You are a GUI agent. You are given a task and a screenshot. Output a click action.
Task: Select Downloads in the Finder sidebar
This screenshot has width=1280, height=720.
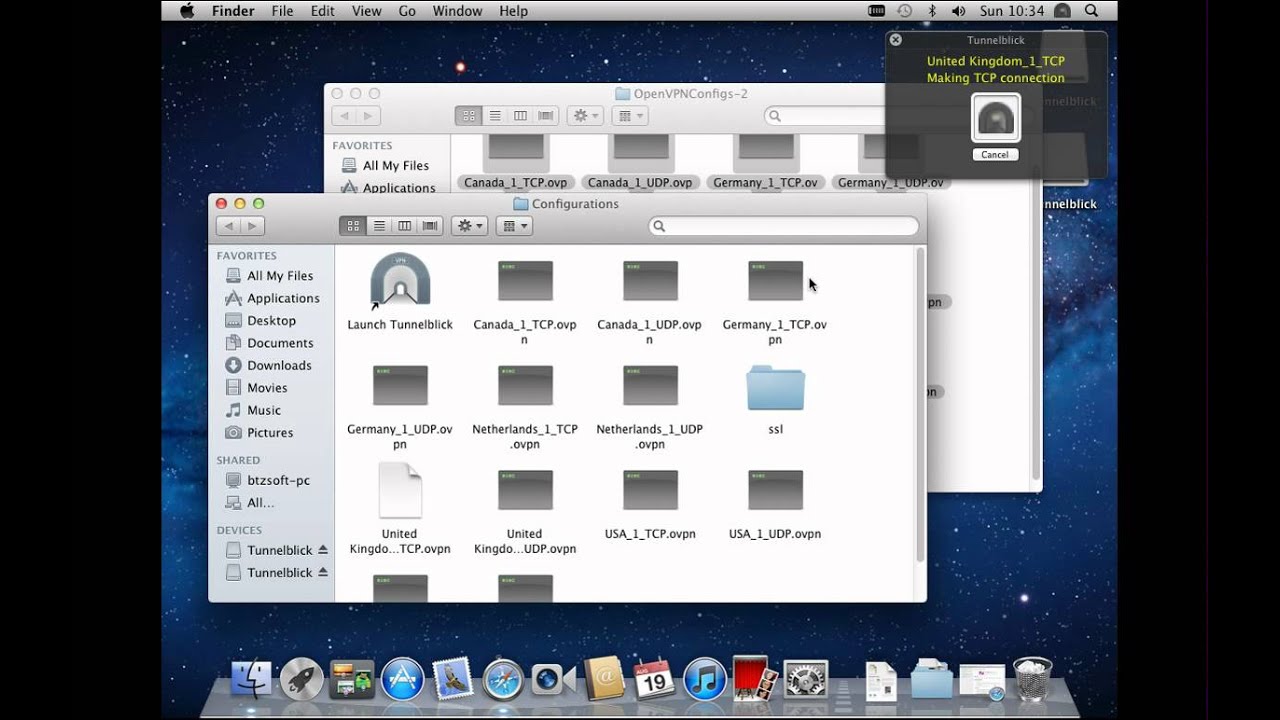tap(268, 365)
